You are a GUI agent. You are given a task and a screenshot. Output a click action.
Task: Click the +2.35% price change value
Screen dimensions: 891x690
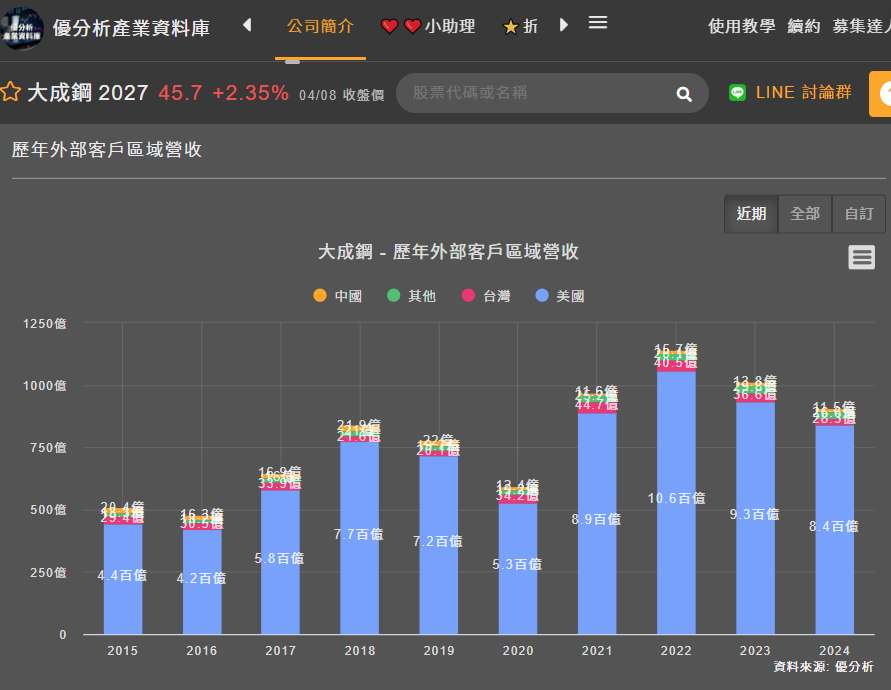[x=250, y=93]
